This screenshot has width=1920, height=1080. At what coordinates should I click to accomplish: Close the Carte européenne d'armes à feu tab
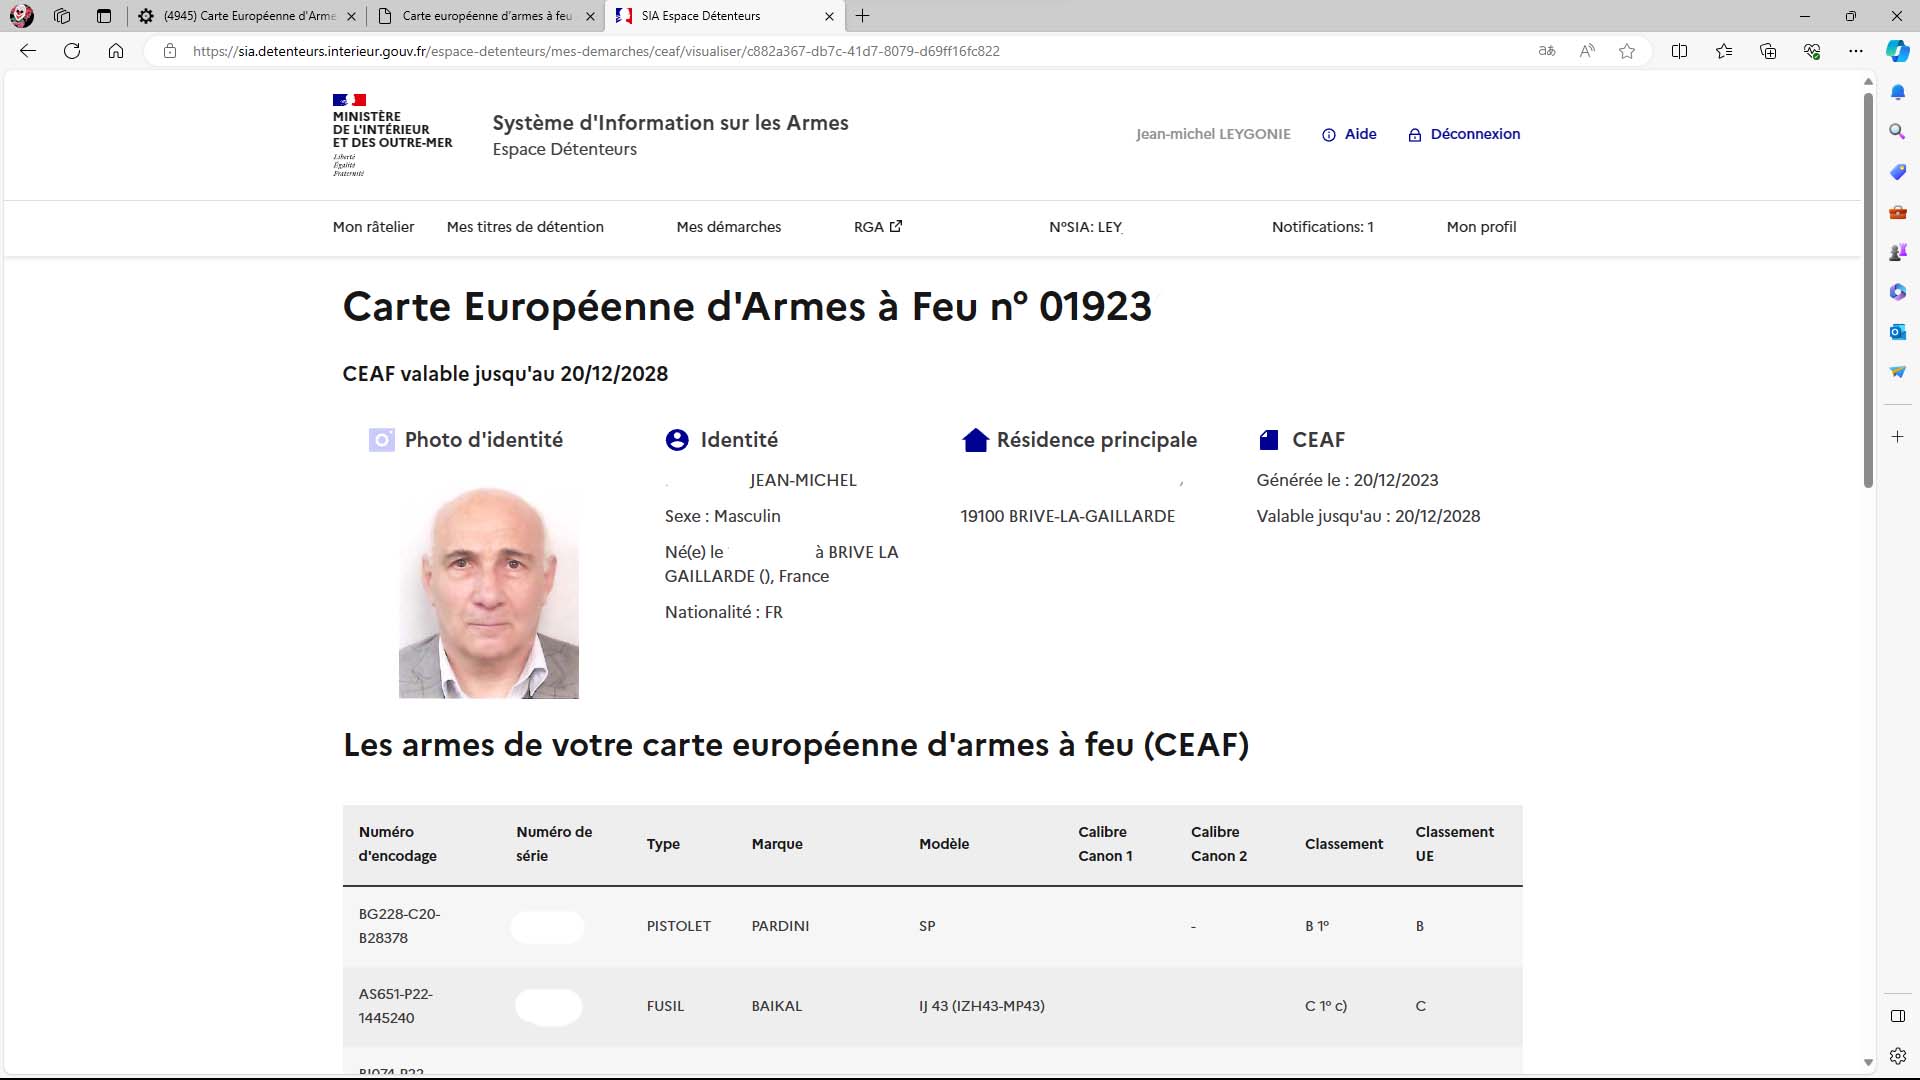590,16
